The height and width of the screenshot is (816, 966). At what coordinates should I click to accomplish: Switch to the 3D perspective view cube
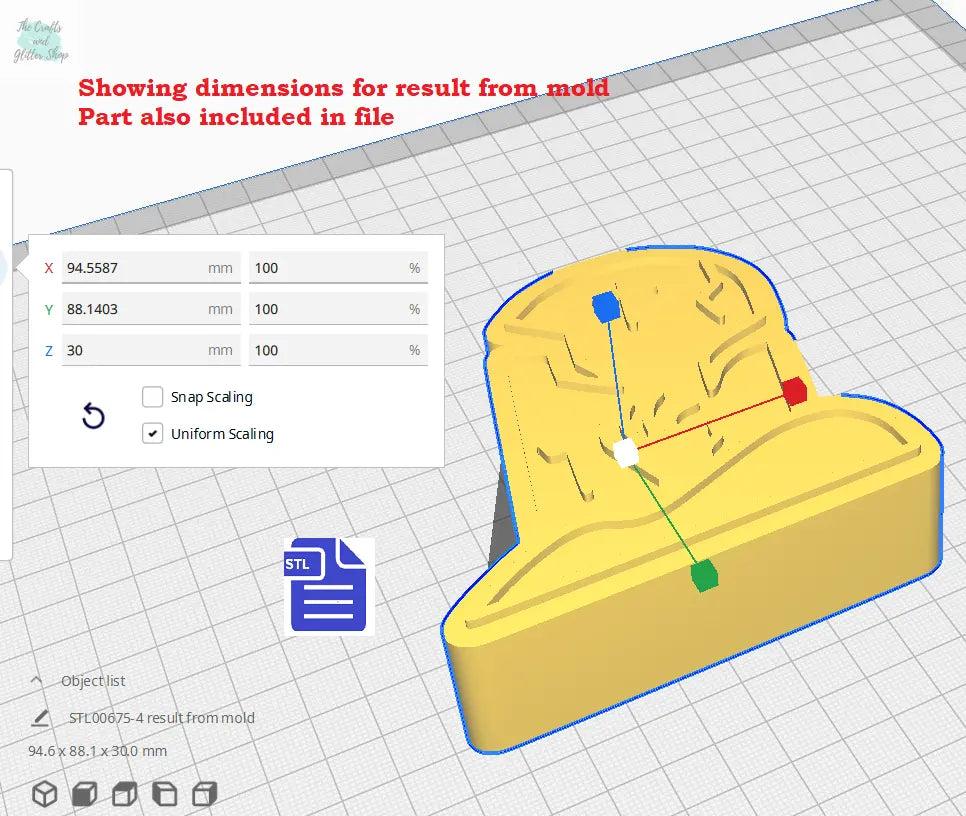(x=45, y=794)
